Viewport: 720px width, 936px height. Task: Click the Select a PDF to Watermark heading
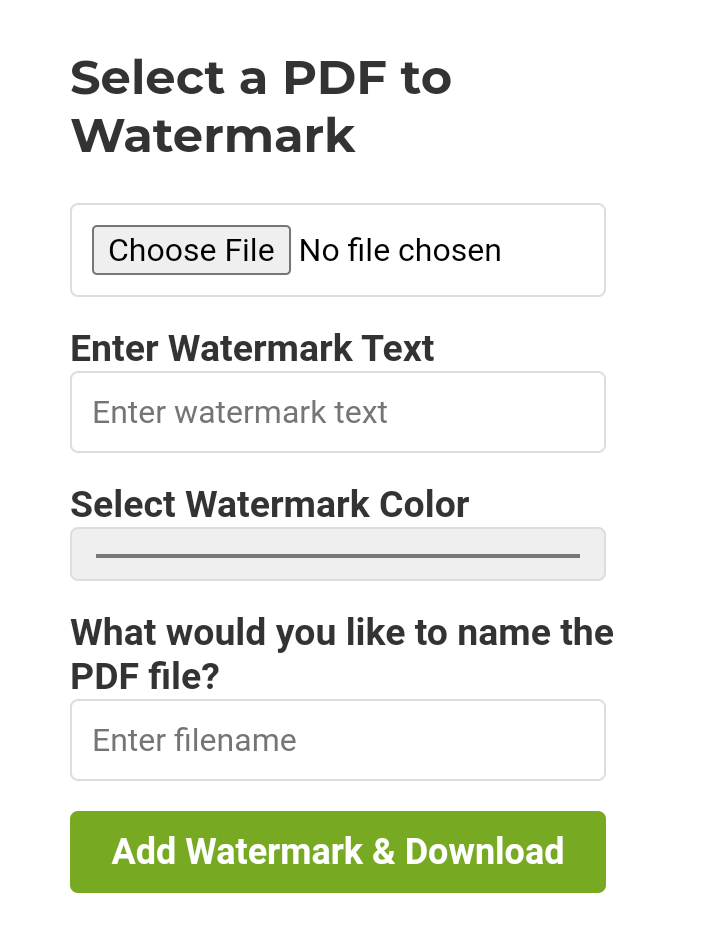click(x=260, y=107)
